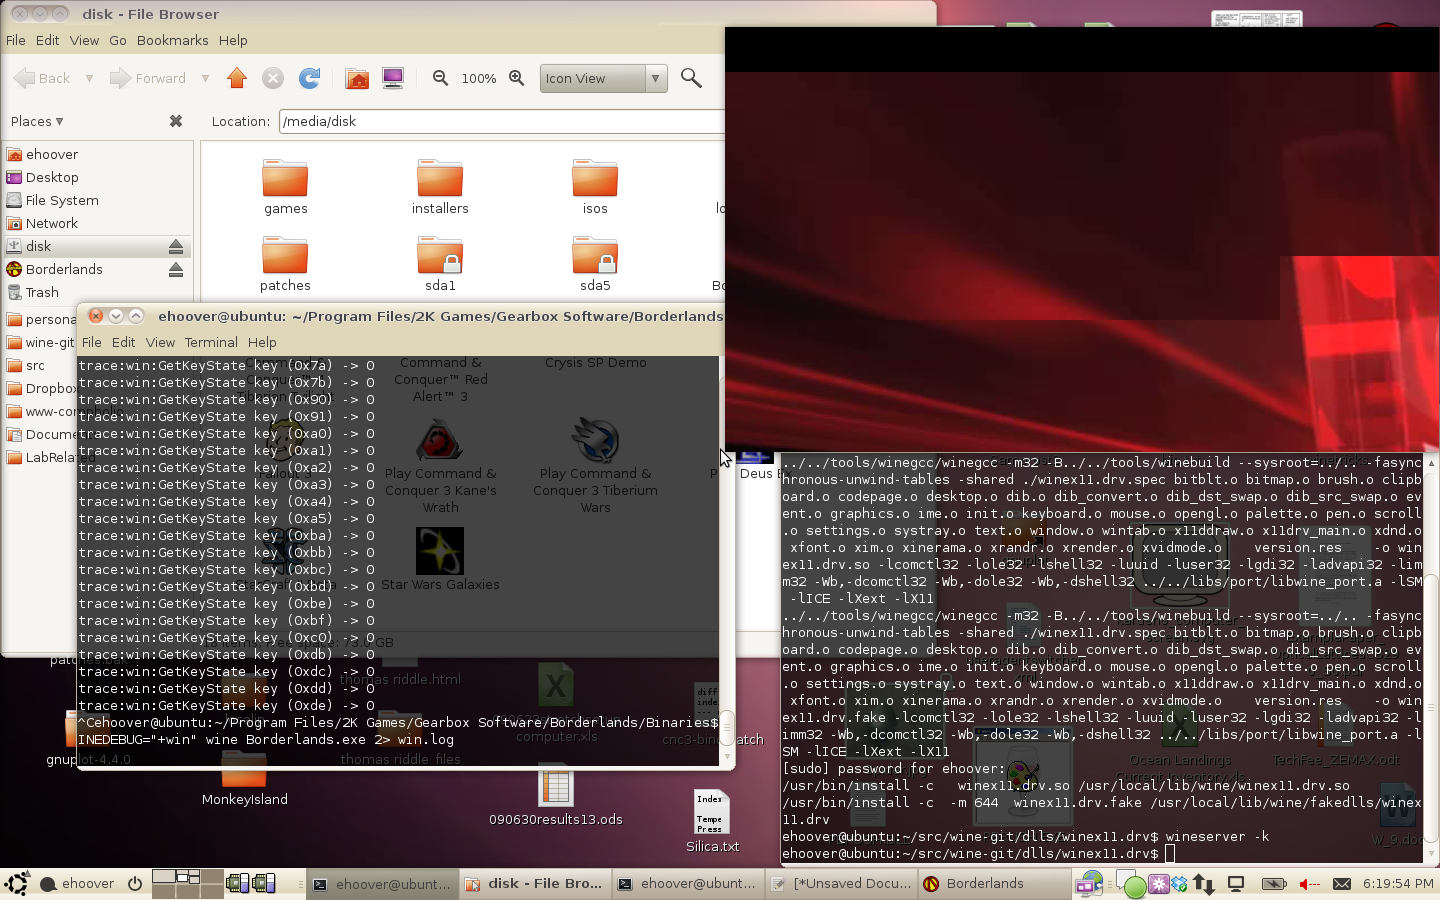Viewport: 1440px width, 900px height.
Task: Click the Dropbox tray icon
Action: click(1179, 884)
